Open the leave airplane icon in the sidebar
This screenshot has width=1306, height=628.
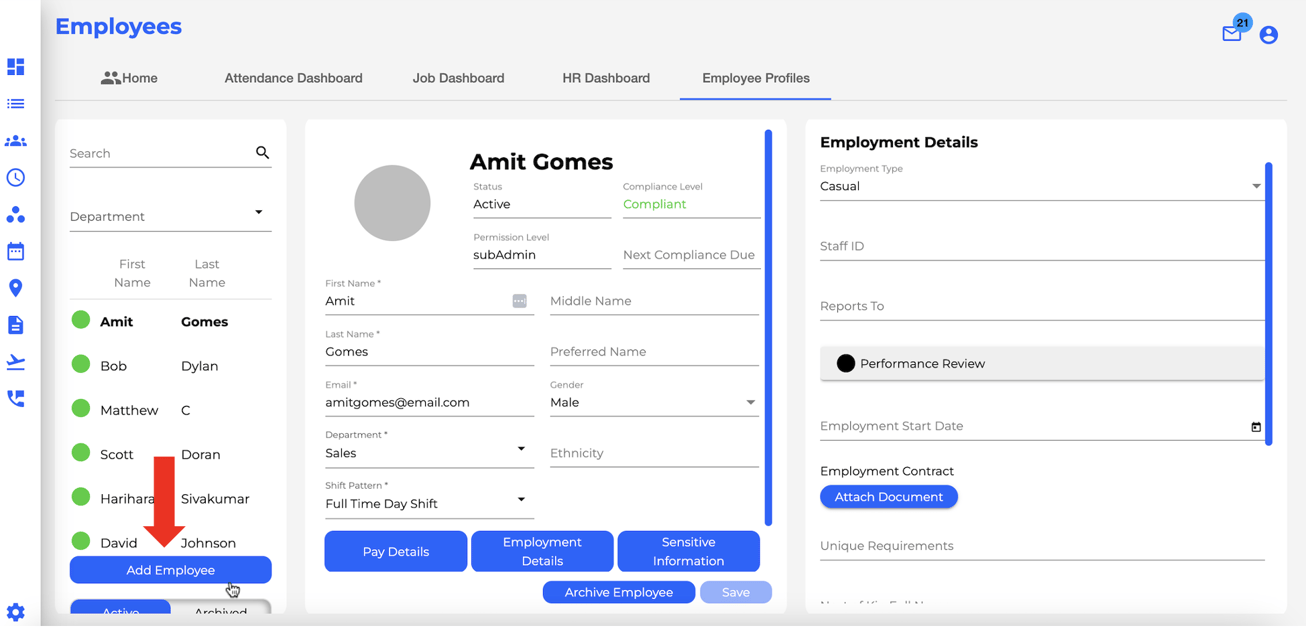(15, 361)
